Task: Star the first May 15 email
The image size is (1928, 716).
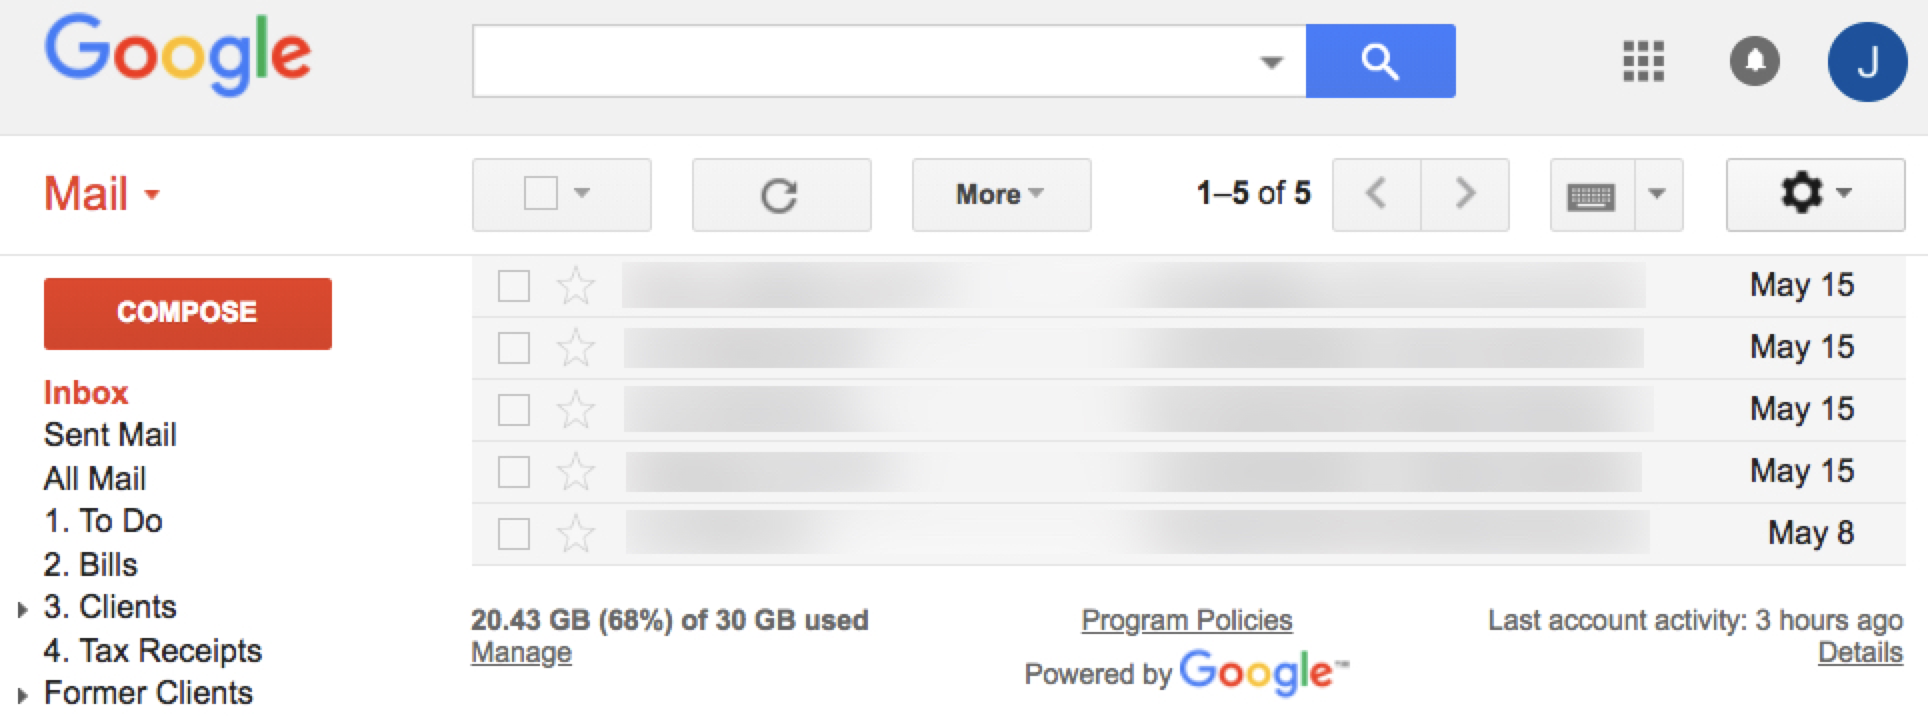Action: (576, 286)
